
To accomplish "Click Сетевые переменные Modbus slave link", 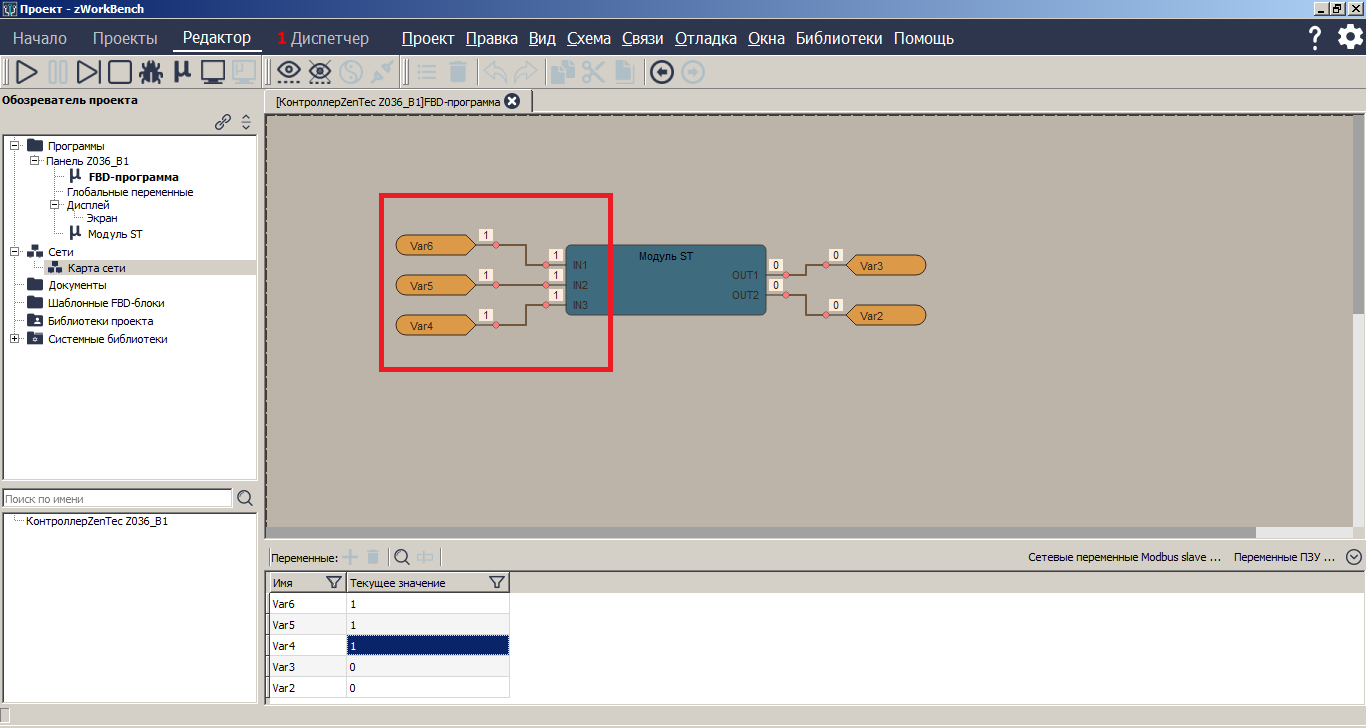I will tap(1124, 557).
